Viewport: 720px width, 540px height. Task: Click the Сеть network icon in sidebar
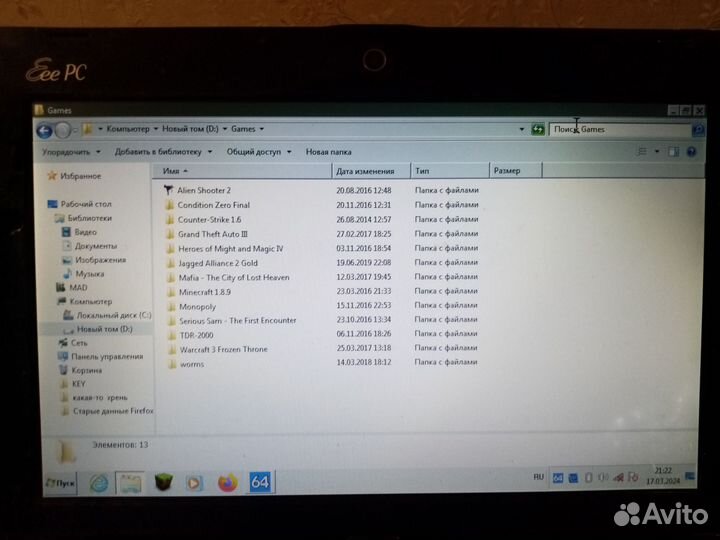pyautogui.click(x=63, y=343)
